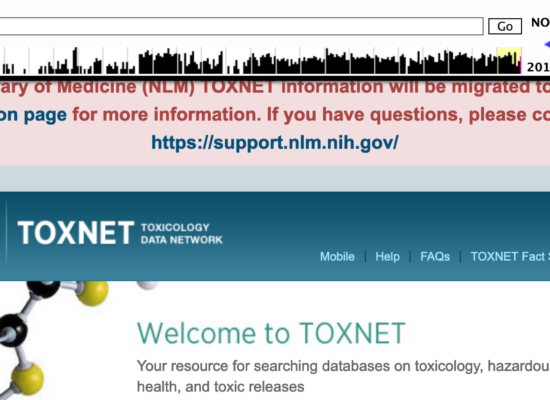Open the FAQs header link
The width and height of the screenshot is (550, 400).
[435, 256]
